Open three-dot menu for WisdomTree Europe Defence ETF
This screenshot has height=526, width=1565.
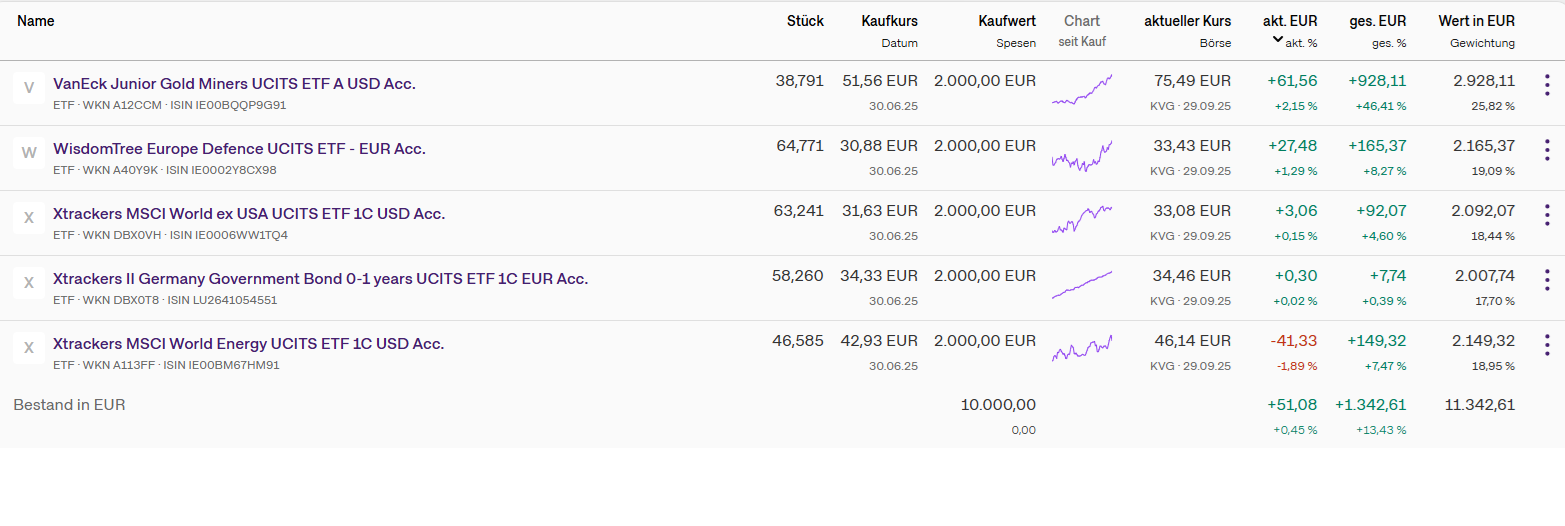(1547, 151)
